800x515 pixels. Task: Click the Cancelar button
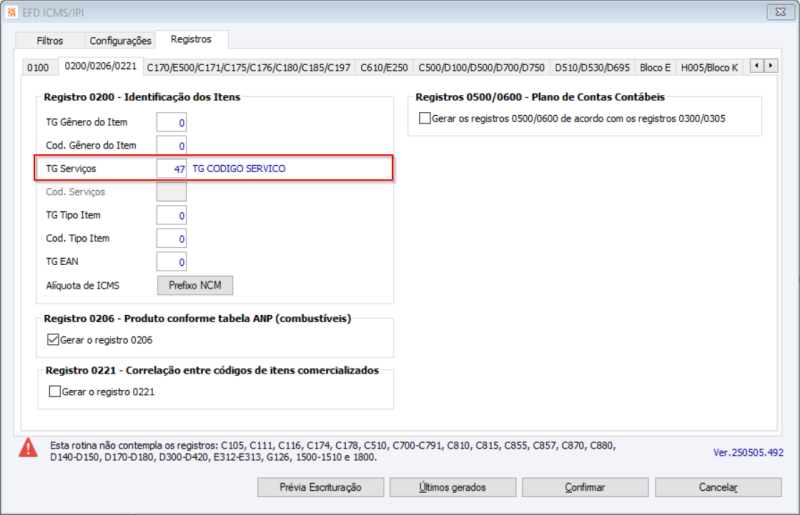pos(718,487)
